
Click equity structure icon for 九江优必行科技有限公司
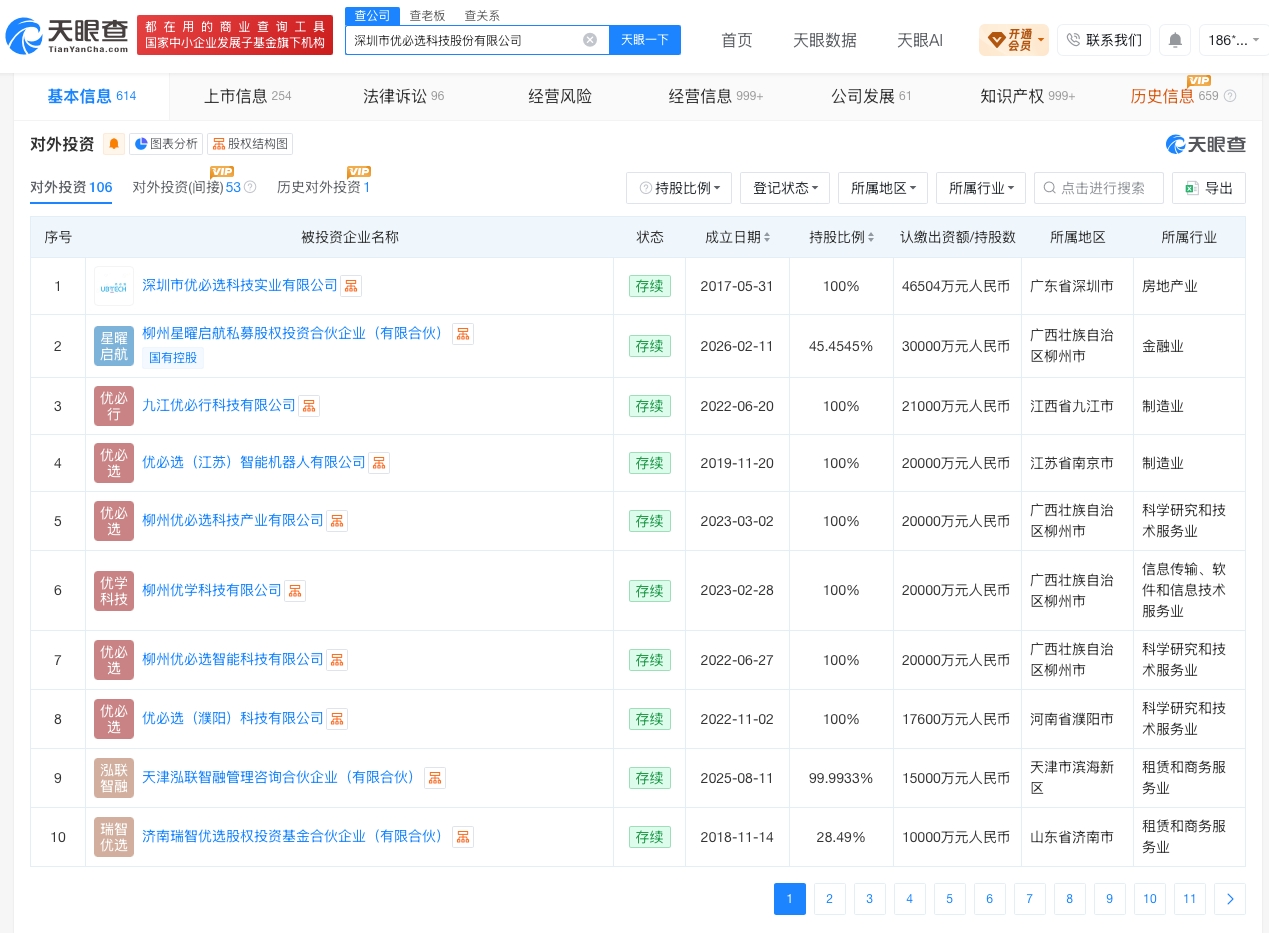tap(309, 406)
